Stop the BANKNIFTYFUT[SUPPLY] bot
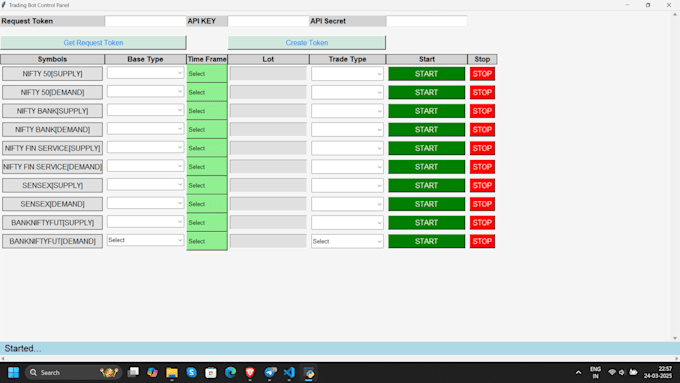 click(x=482, y=223)
